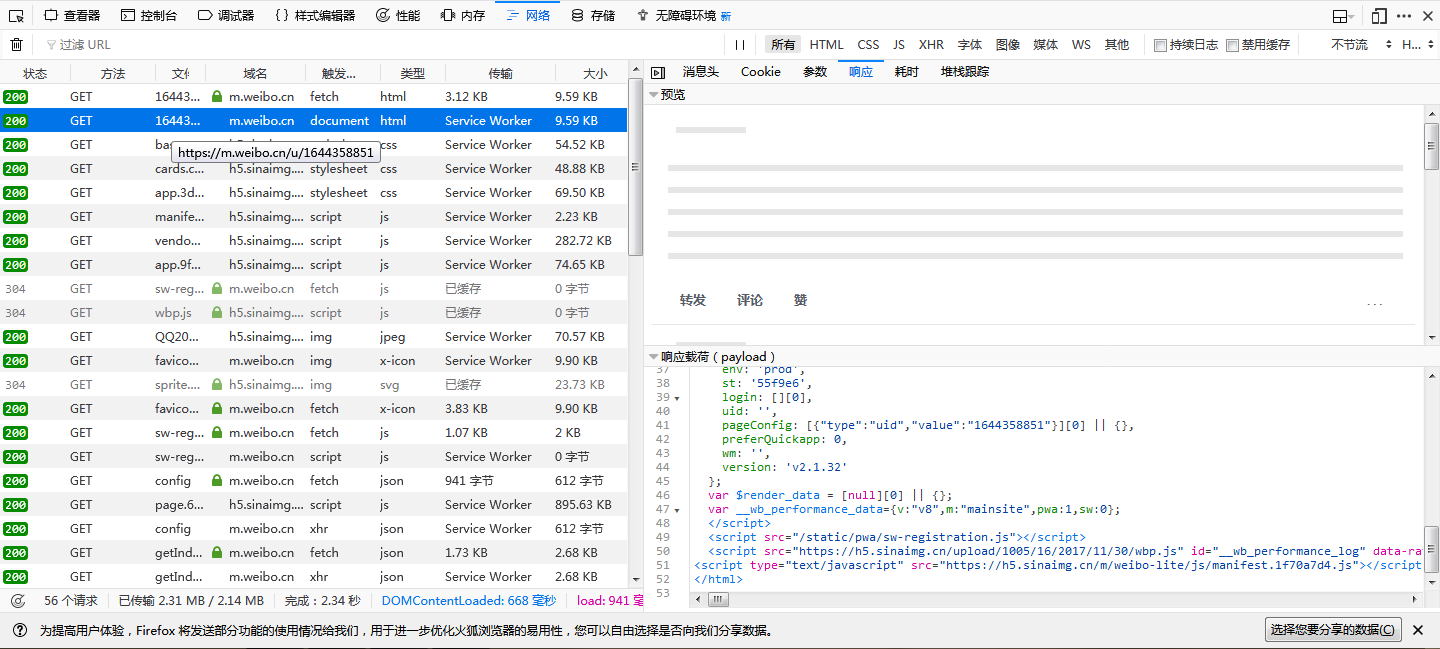
Task: Toggle the XHR request filter
Action: [x=931, y=44]
